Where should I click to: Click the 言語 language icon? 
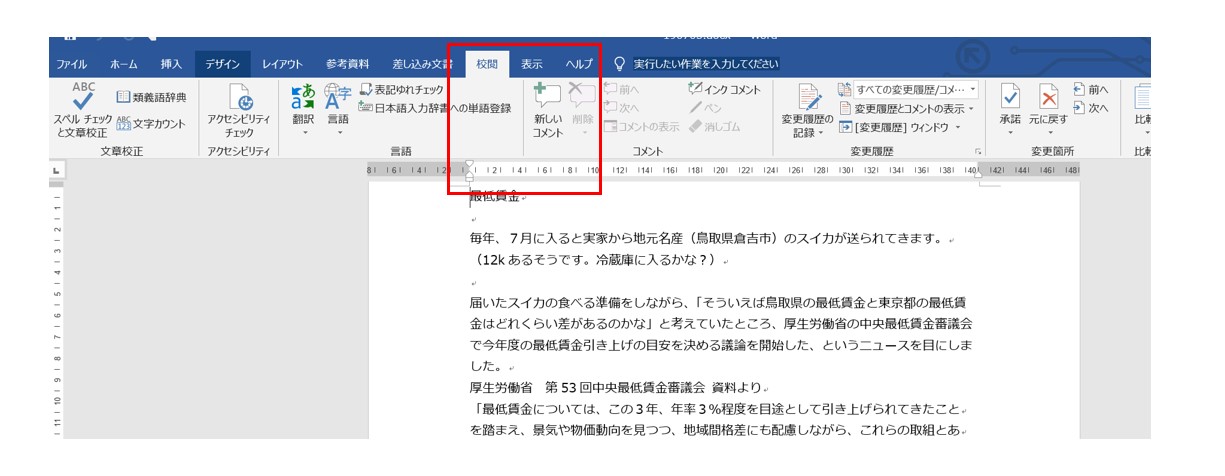coord(338,97)
